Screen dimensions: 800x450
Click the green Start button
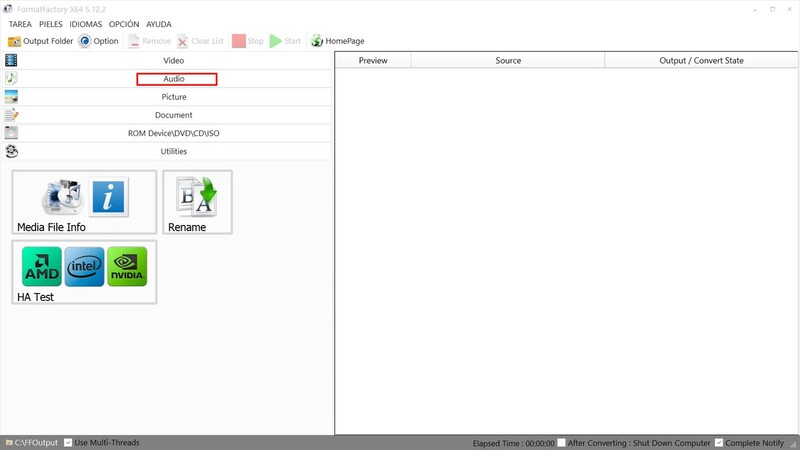pos(285,41)
